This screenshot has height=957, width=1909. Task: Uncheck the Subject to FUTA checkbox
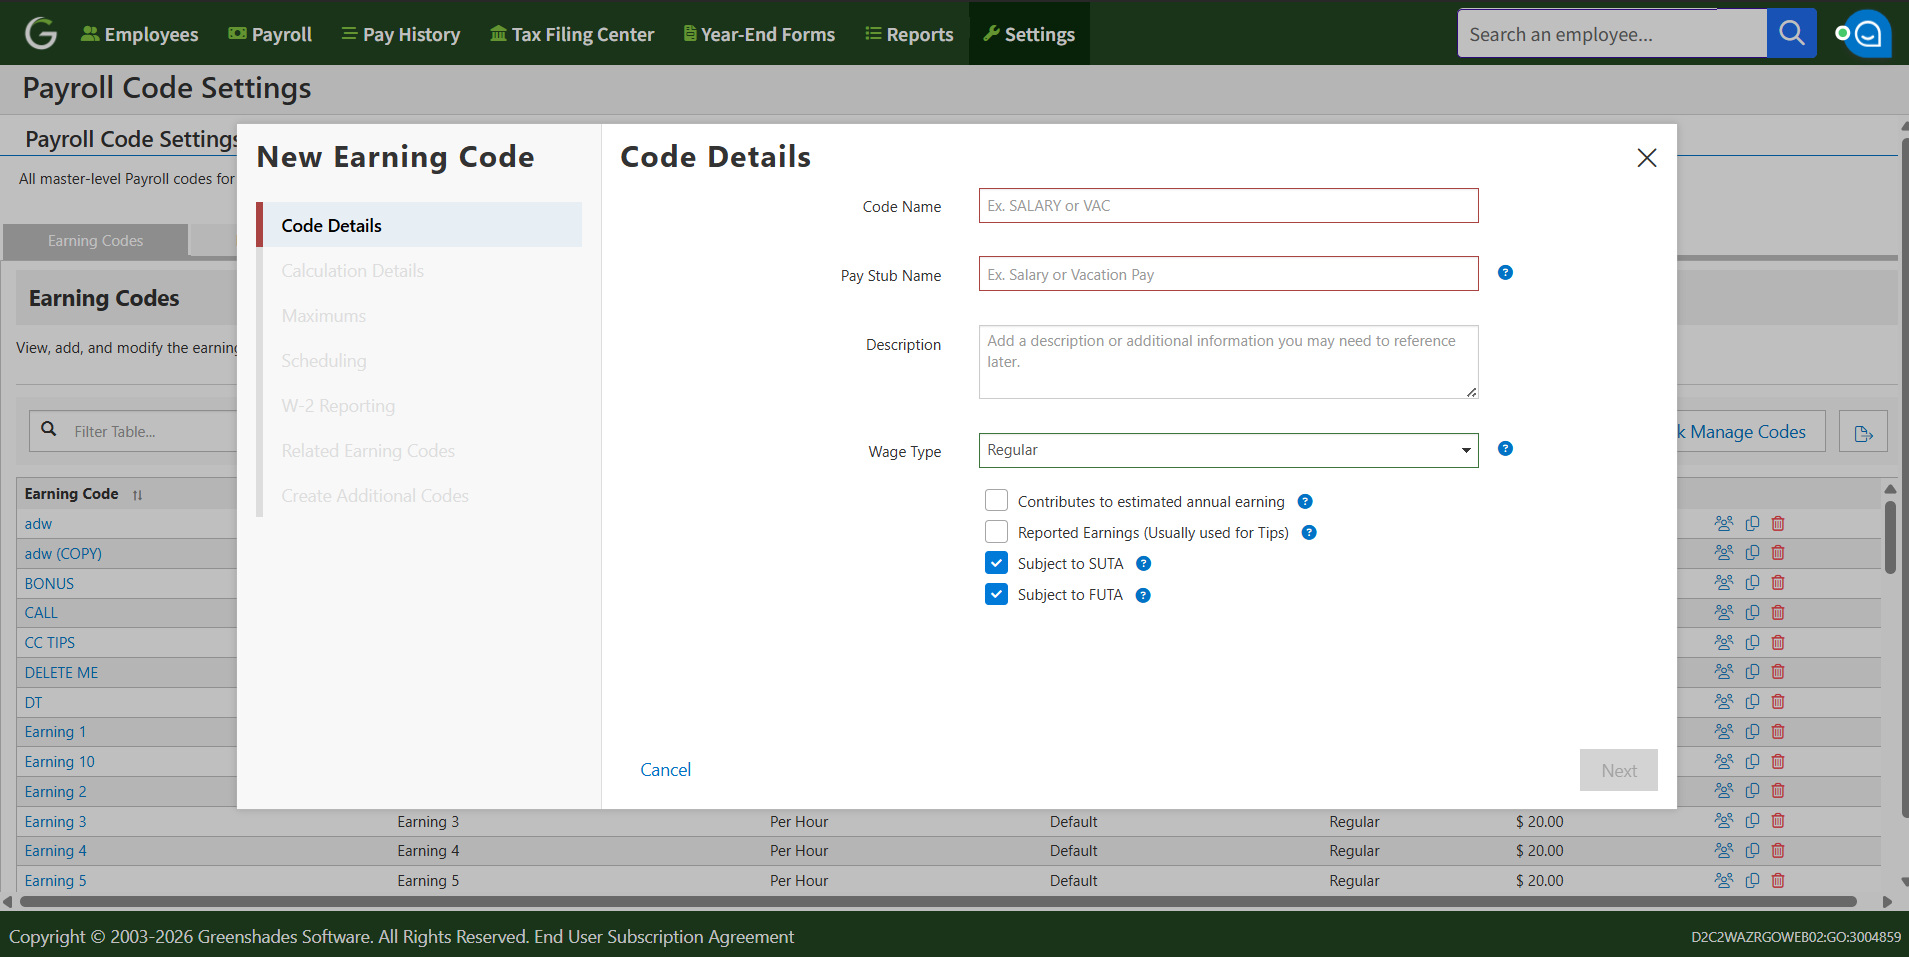click(x=996, y=594)
